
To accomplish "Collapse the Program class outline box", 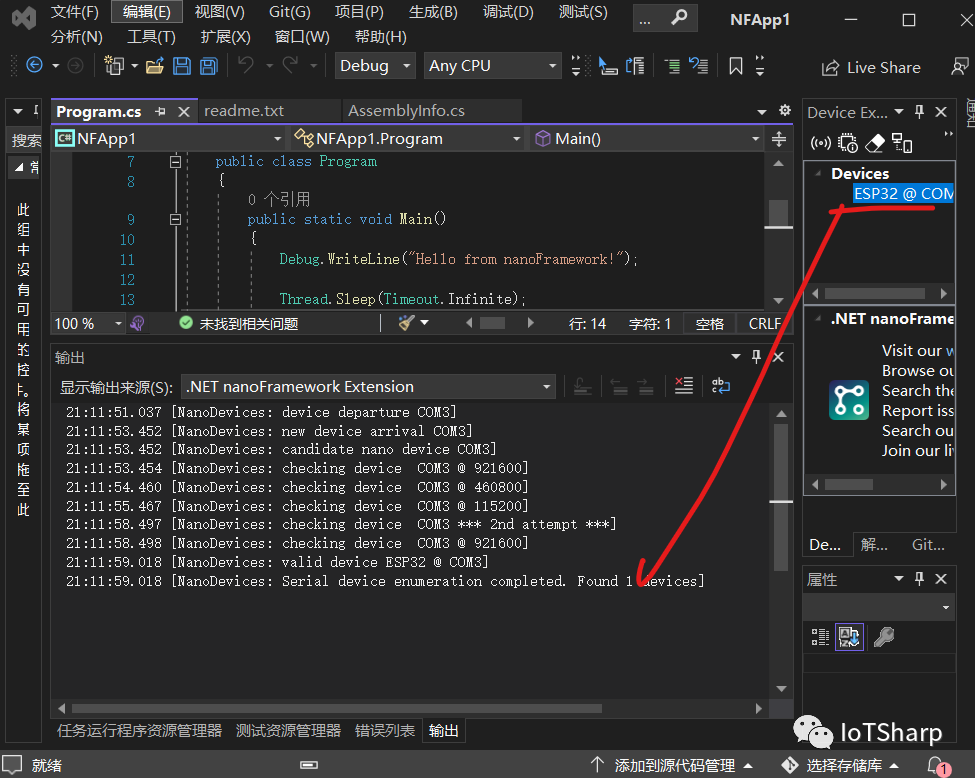I will (175, 162).
